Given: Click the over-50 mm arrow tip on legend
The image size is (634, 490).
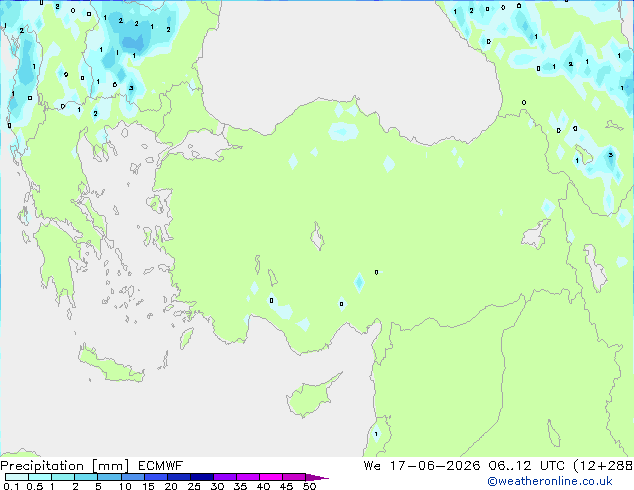Looking at the screenshot, I should tap(317, 477).
